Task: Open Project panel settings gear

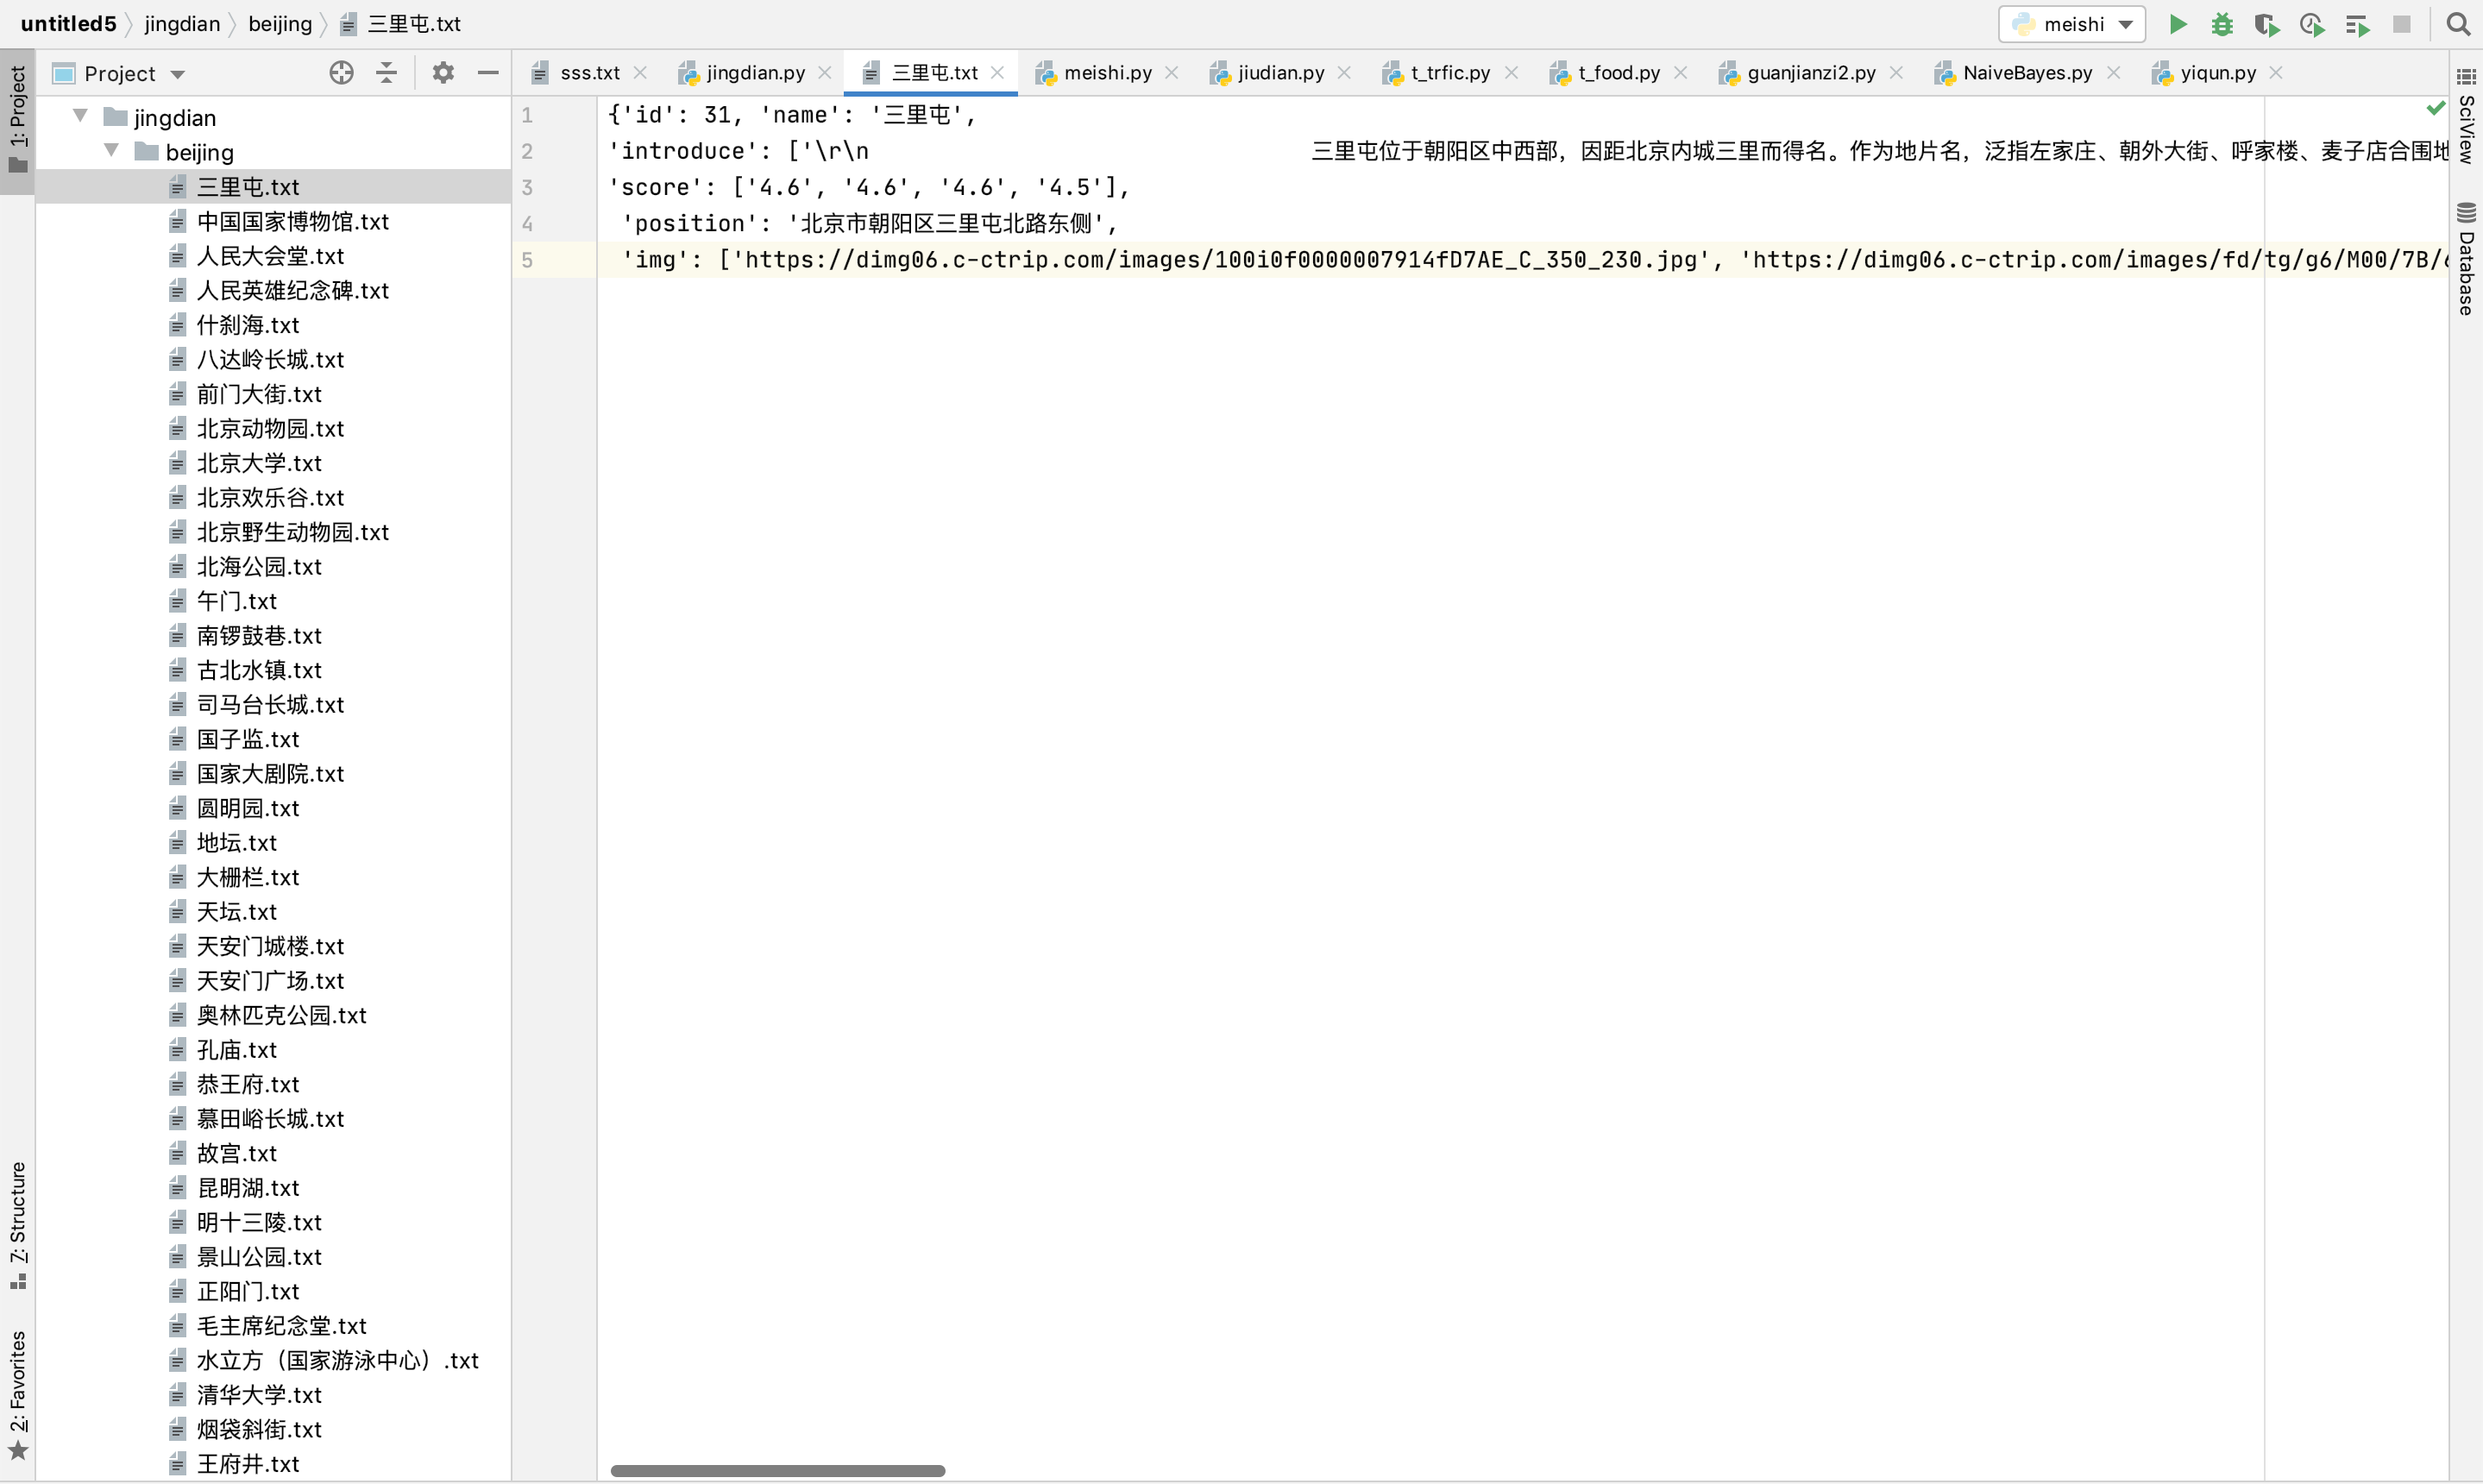Action: tap(442, 73)
